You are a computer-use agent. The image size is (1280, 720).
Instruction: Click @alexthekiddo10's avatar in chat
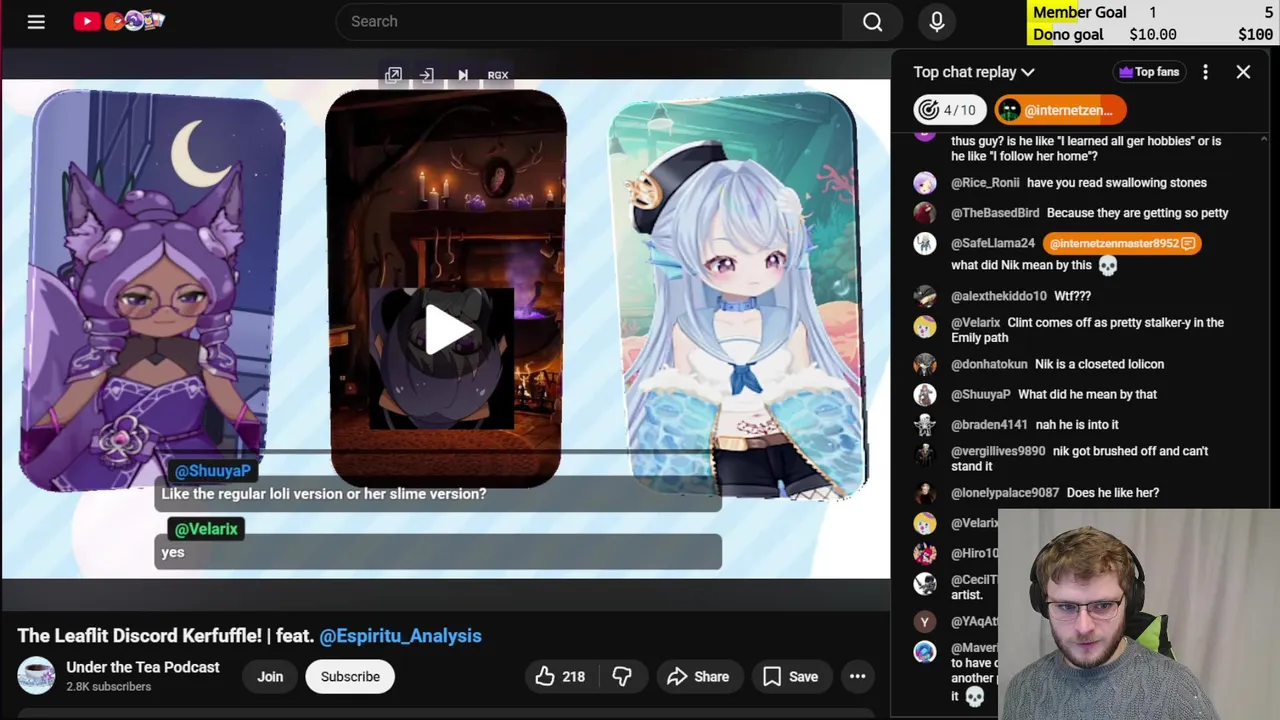coord(925,296)
